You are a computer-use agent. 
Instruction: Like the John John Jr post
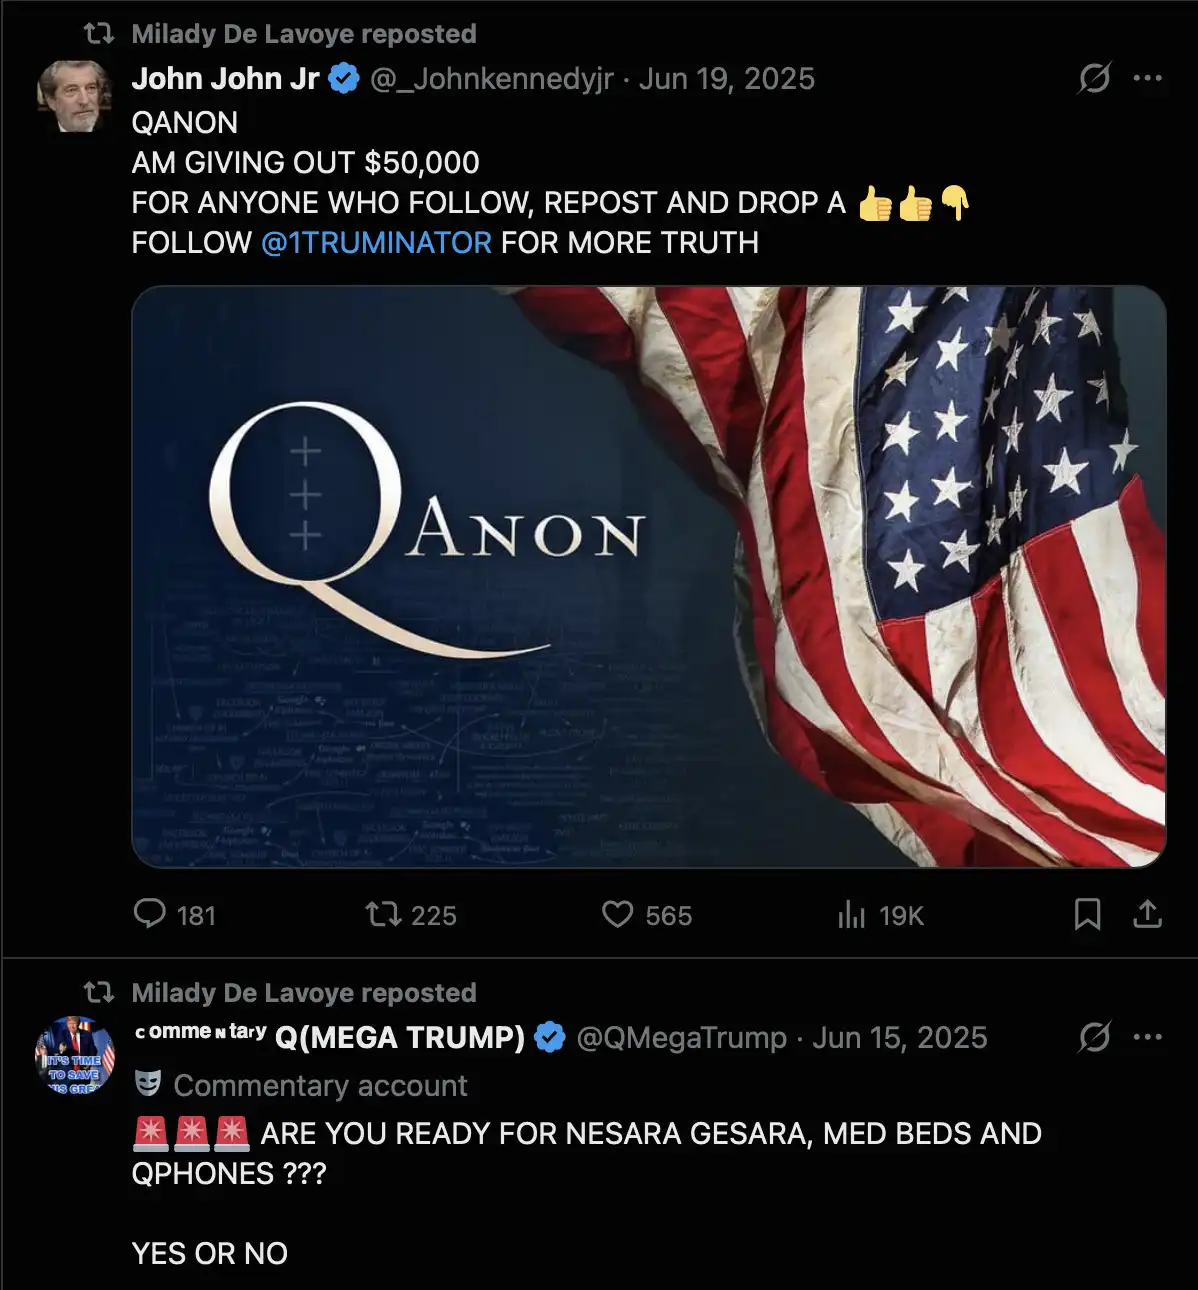point(618,914)
